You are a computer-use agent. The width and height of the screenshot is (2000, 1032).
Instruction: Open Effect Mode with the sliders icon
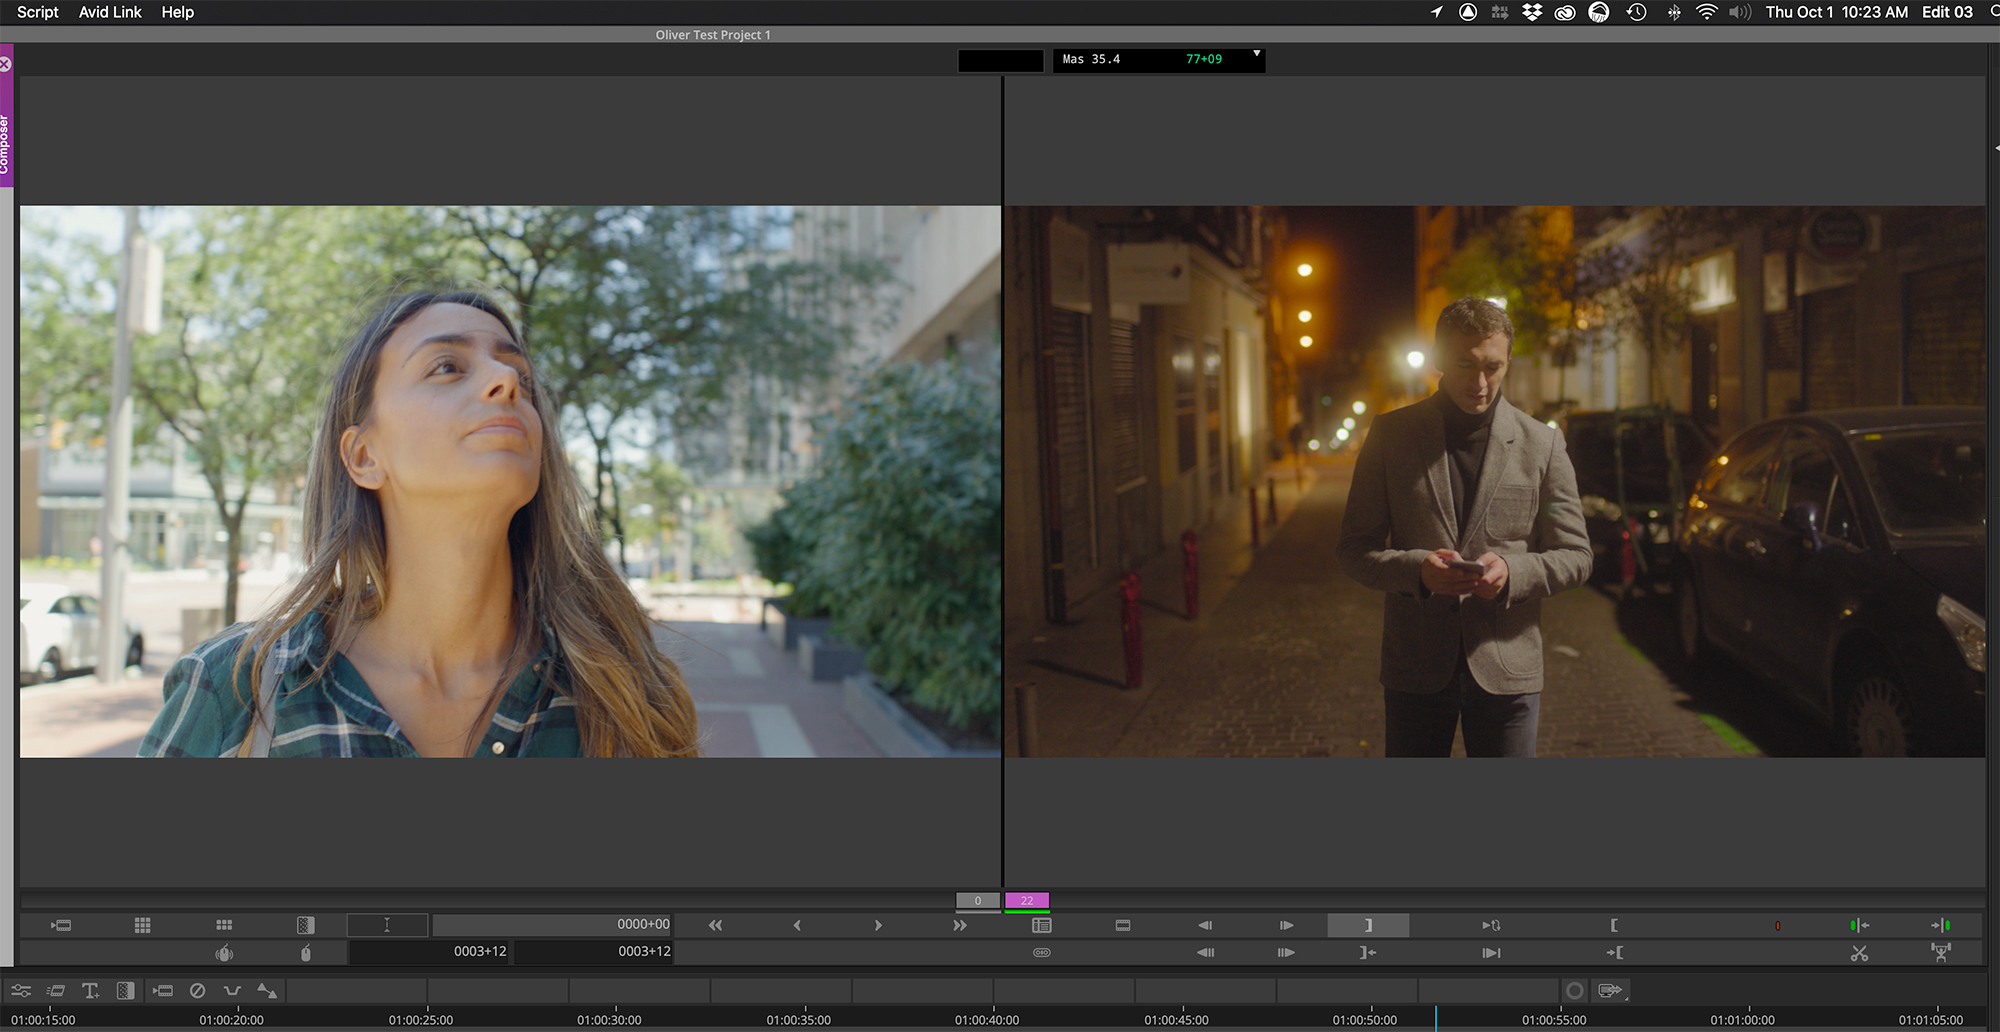point(21,990)
